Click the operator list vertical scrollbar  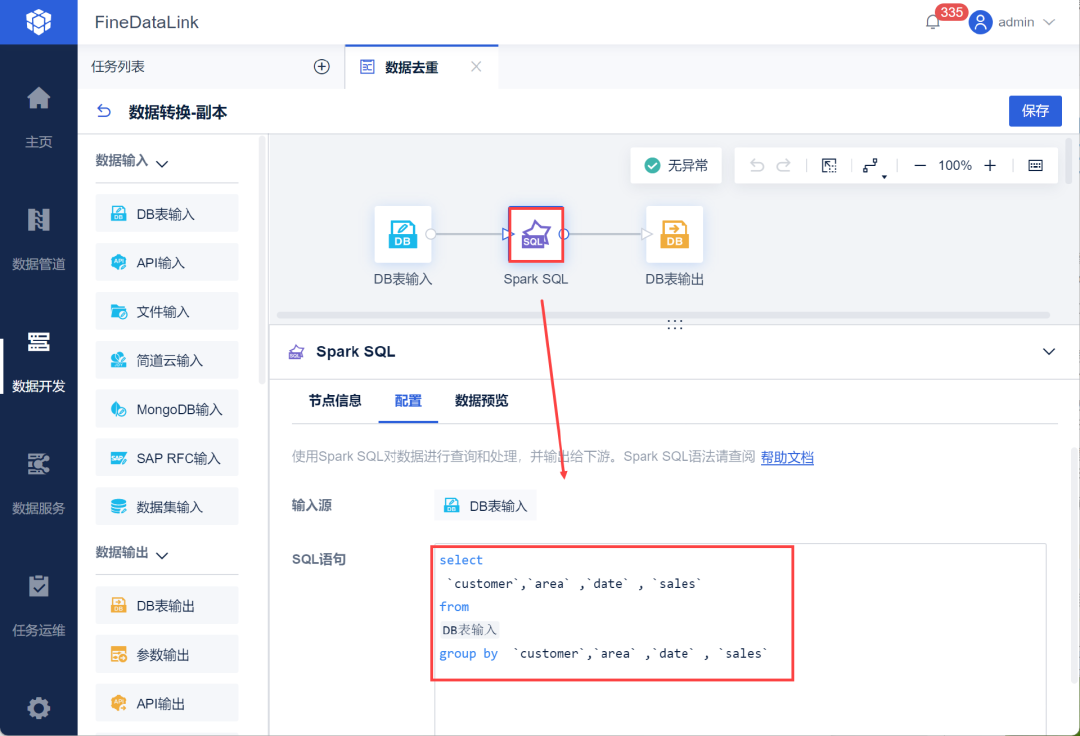(262, 260)
